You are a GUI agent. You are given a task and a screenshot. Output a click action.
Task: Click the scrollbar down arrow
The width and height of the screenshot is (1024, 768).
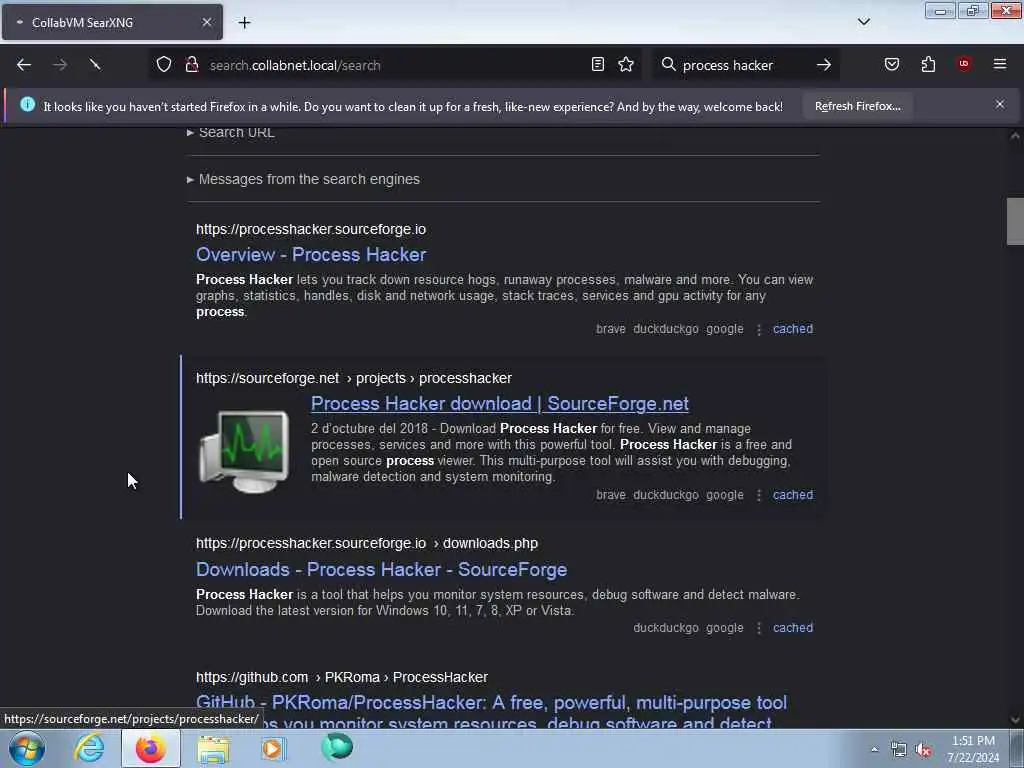click(1015, 720)
